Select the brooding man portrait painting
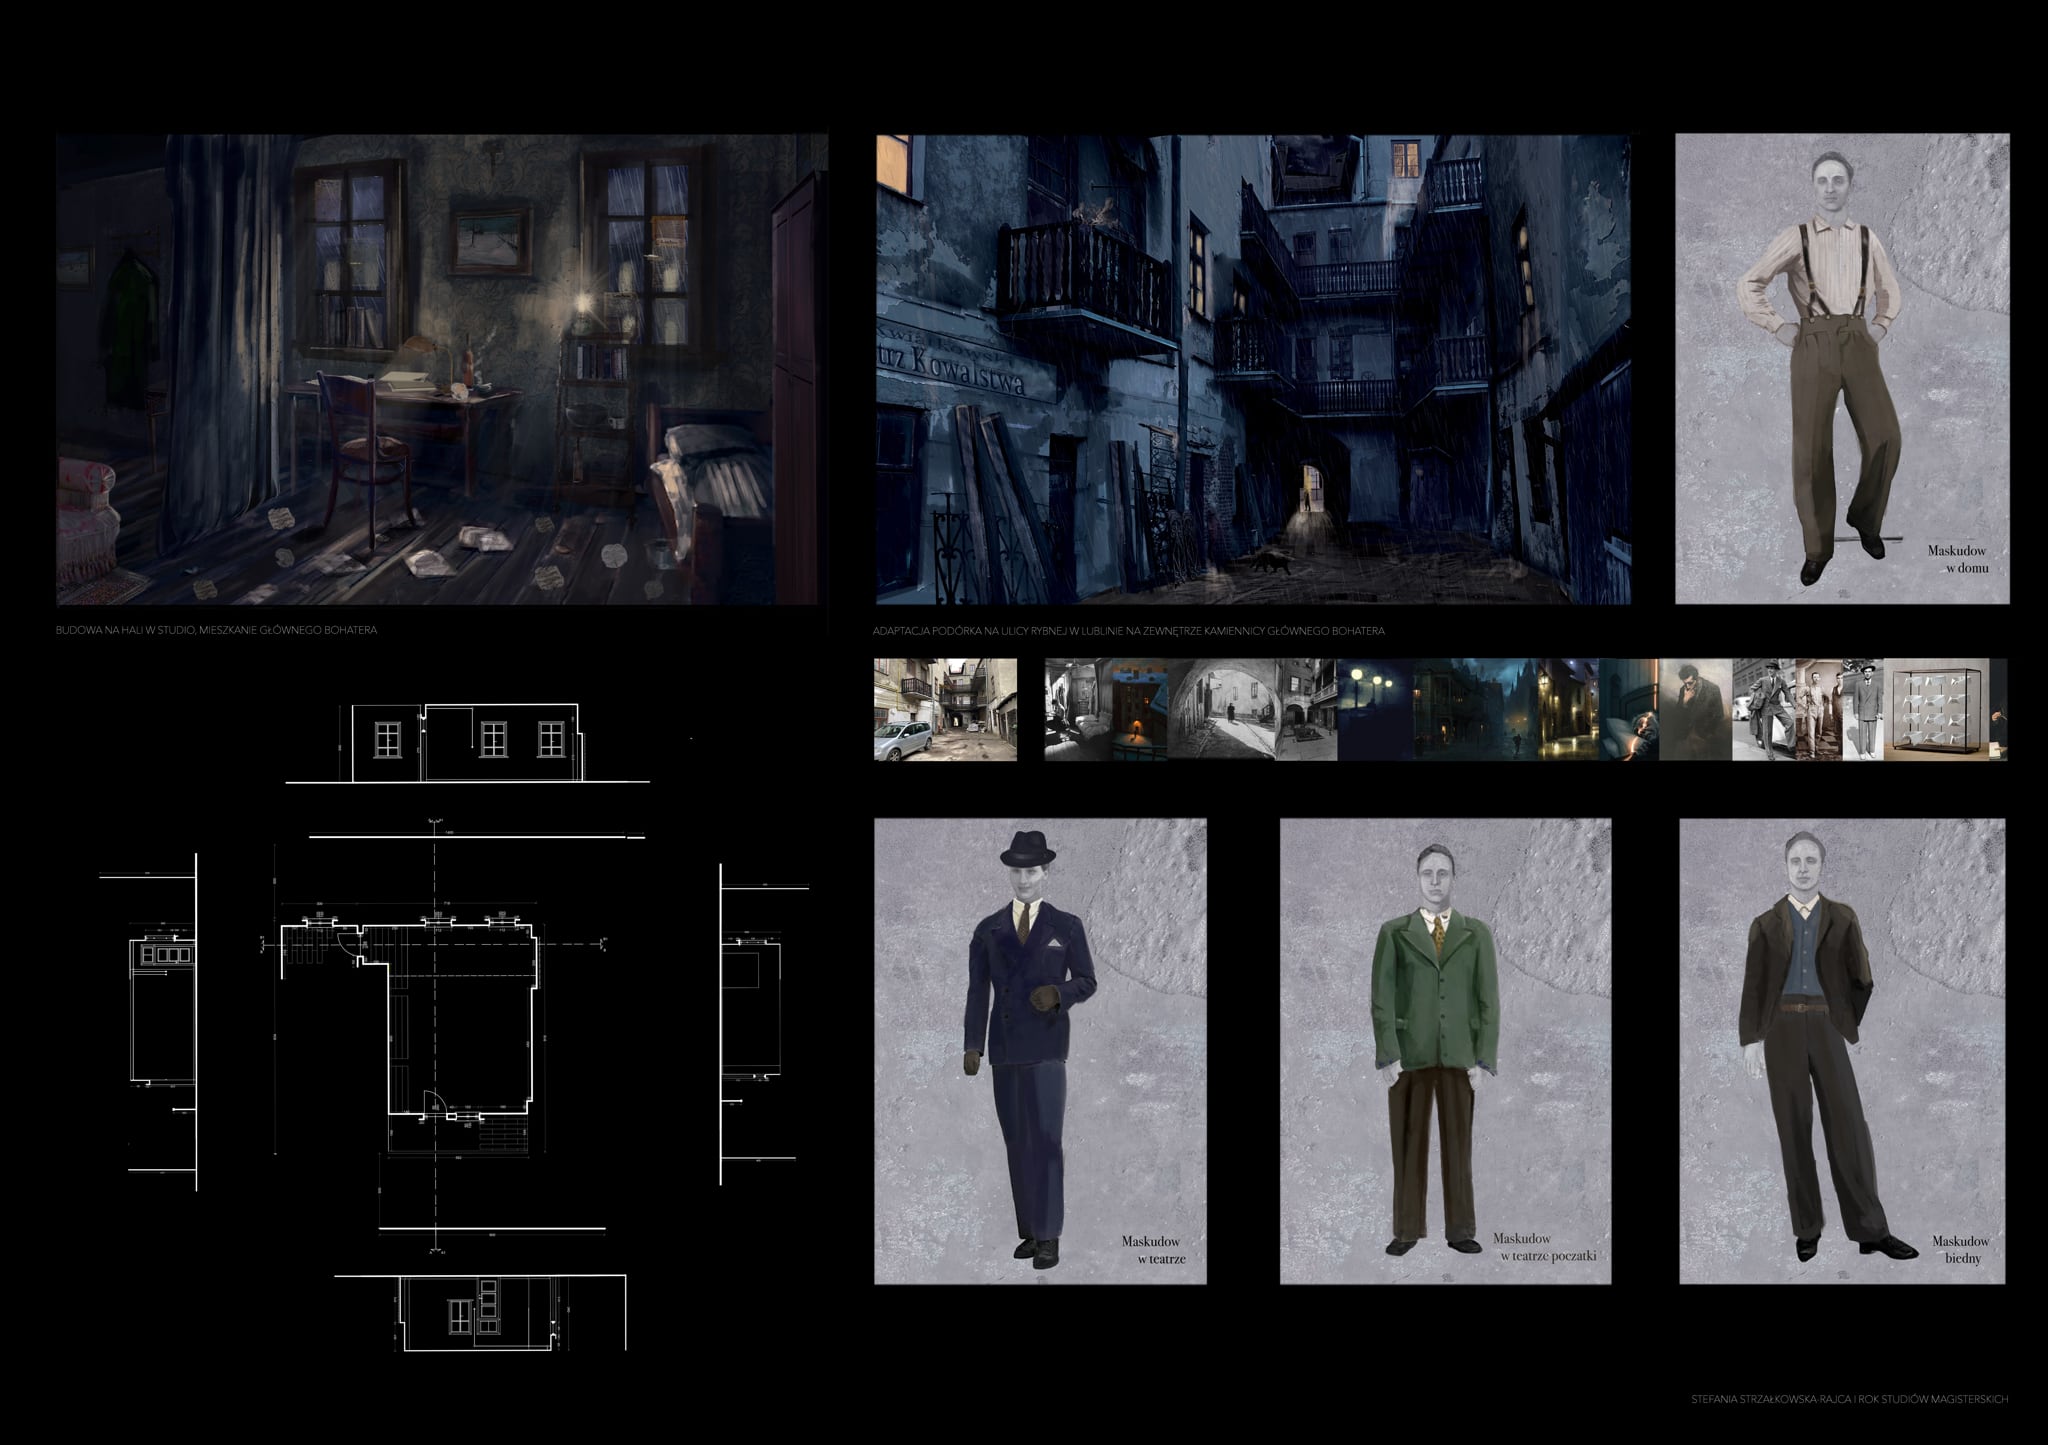This screenshot has height=1445, width=2048. 1695,709
